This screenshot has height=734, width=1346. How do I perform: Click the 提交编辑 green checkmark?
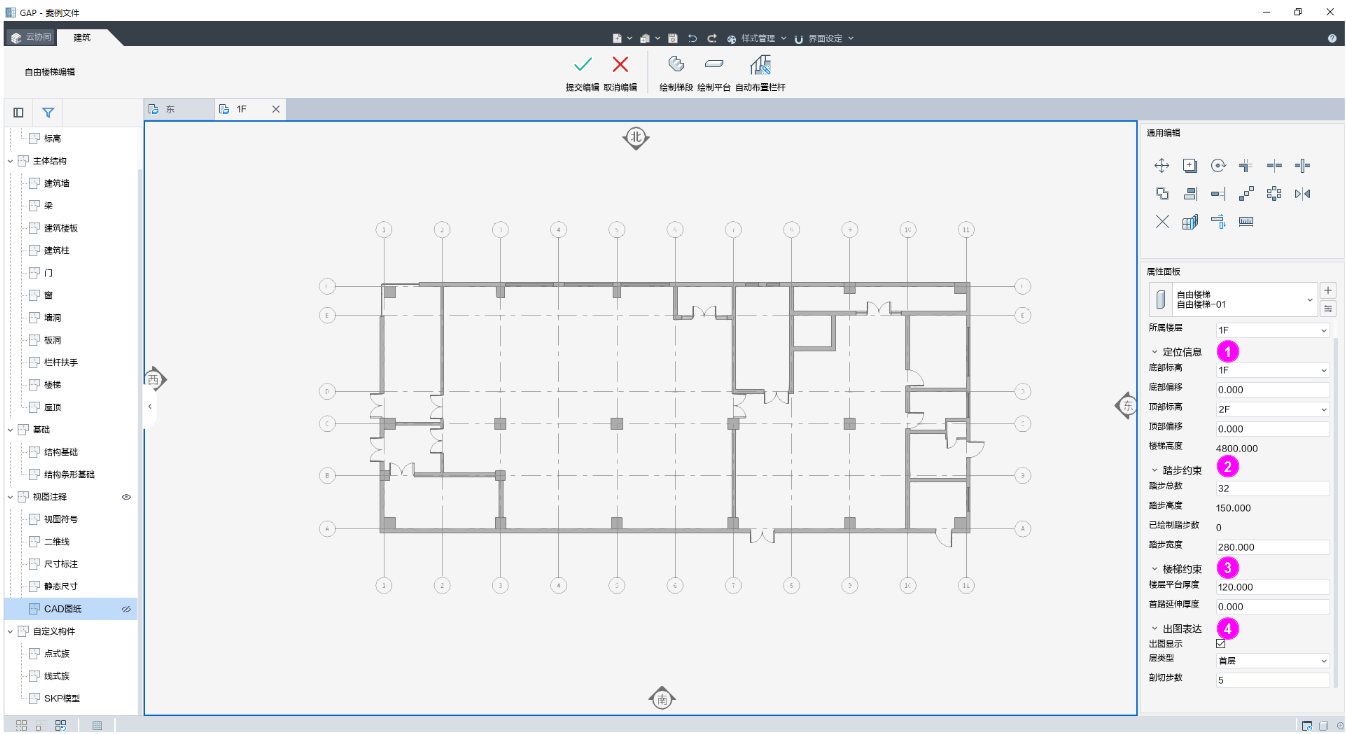583,65
